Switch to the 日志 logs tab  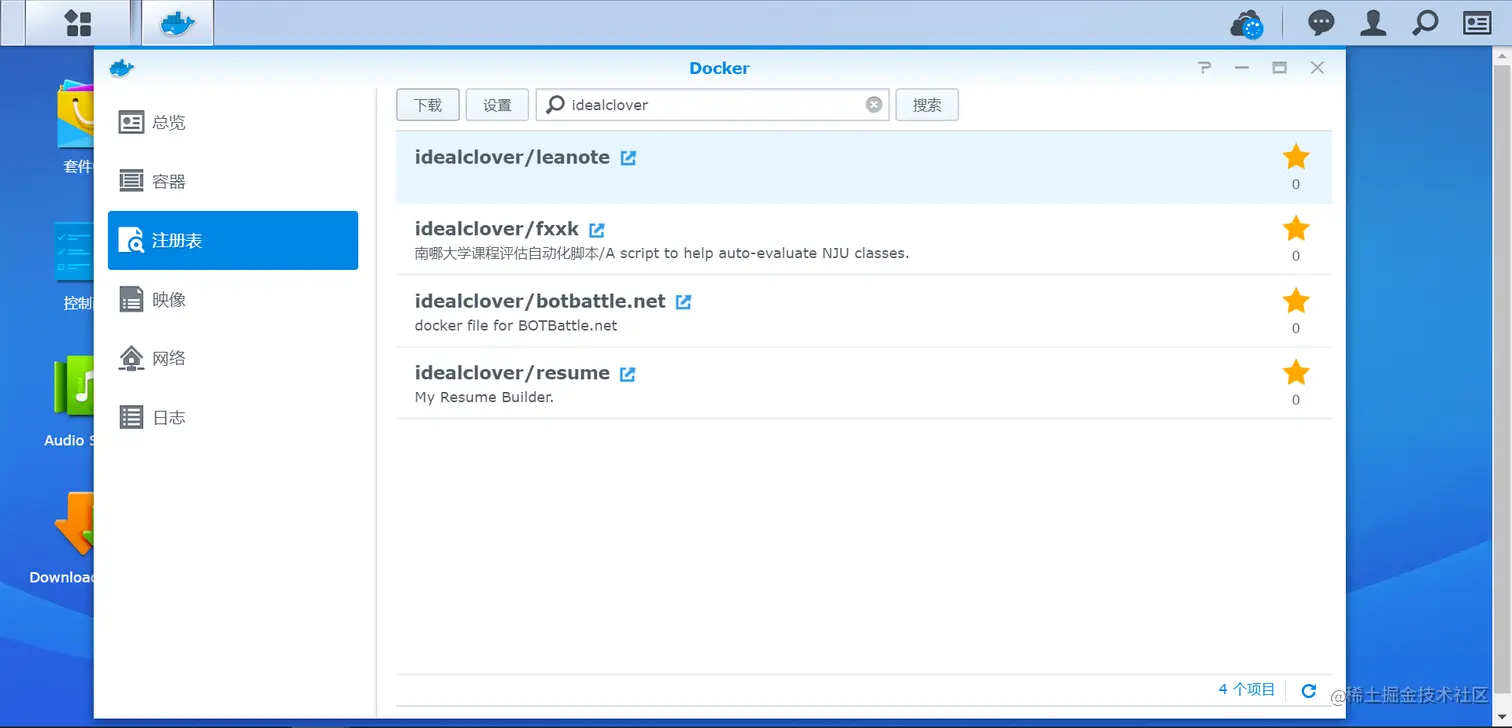point(233,417)
